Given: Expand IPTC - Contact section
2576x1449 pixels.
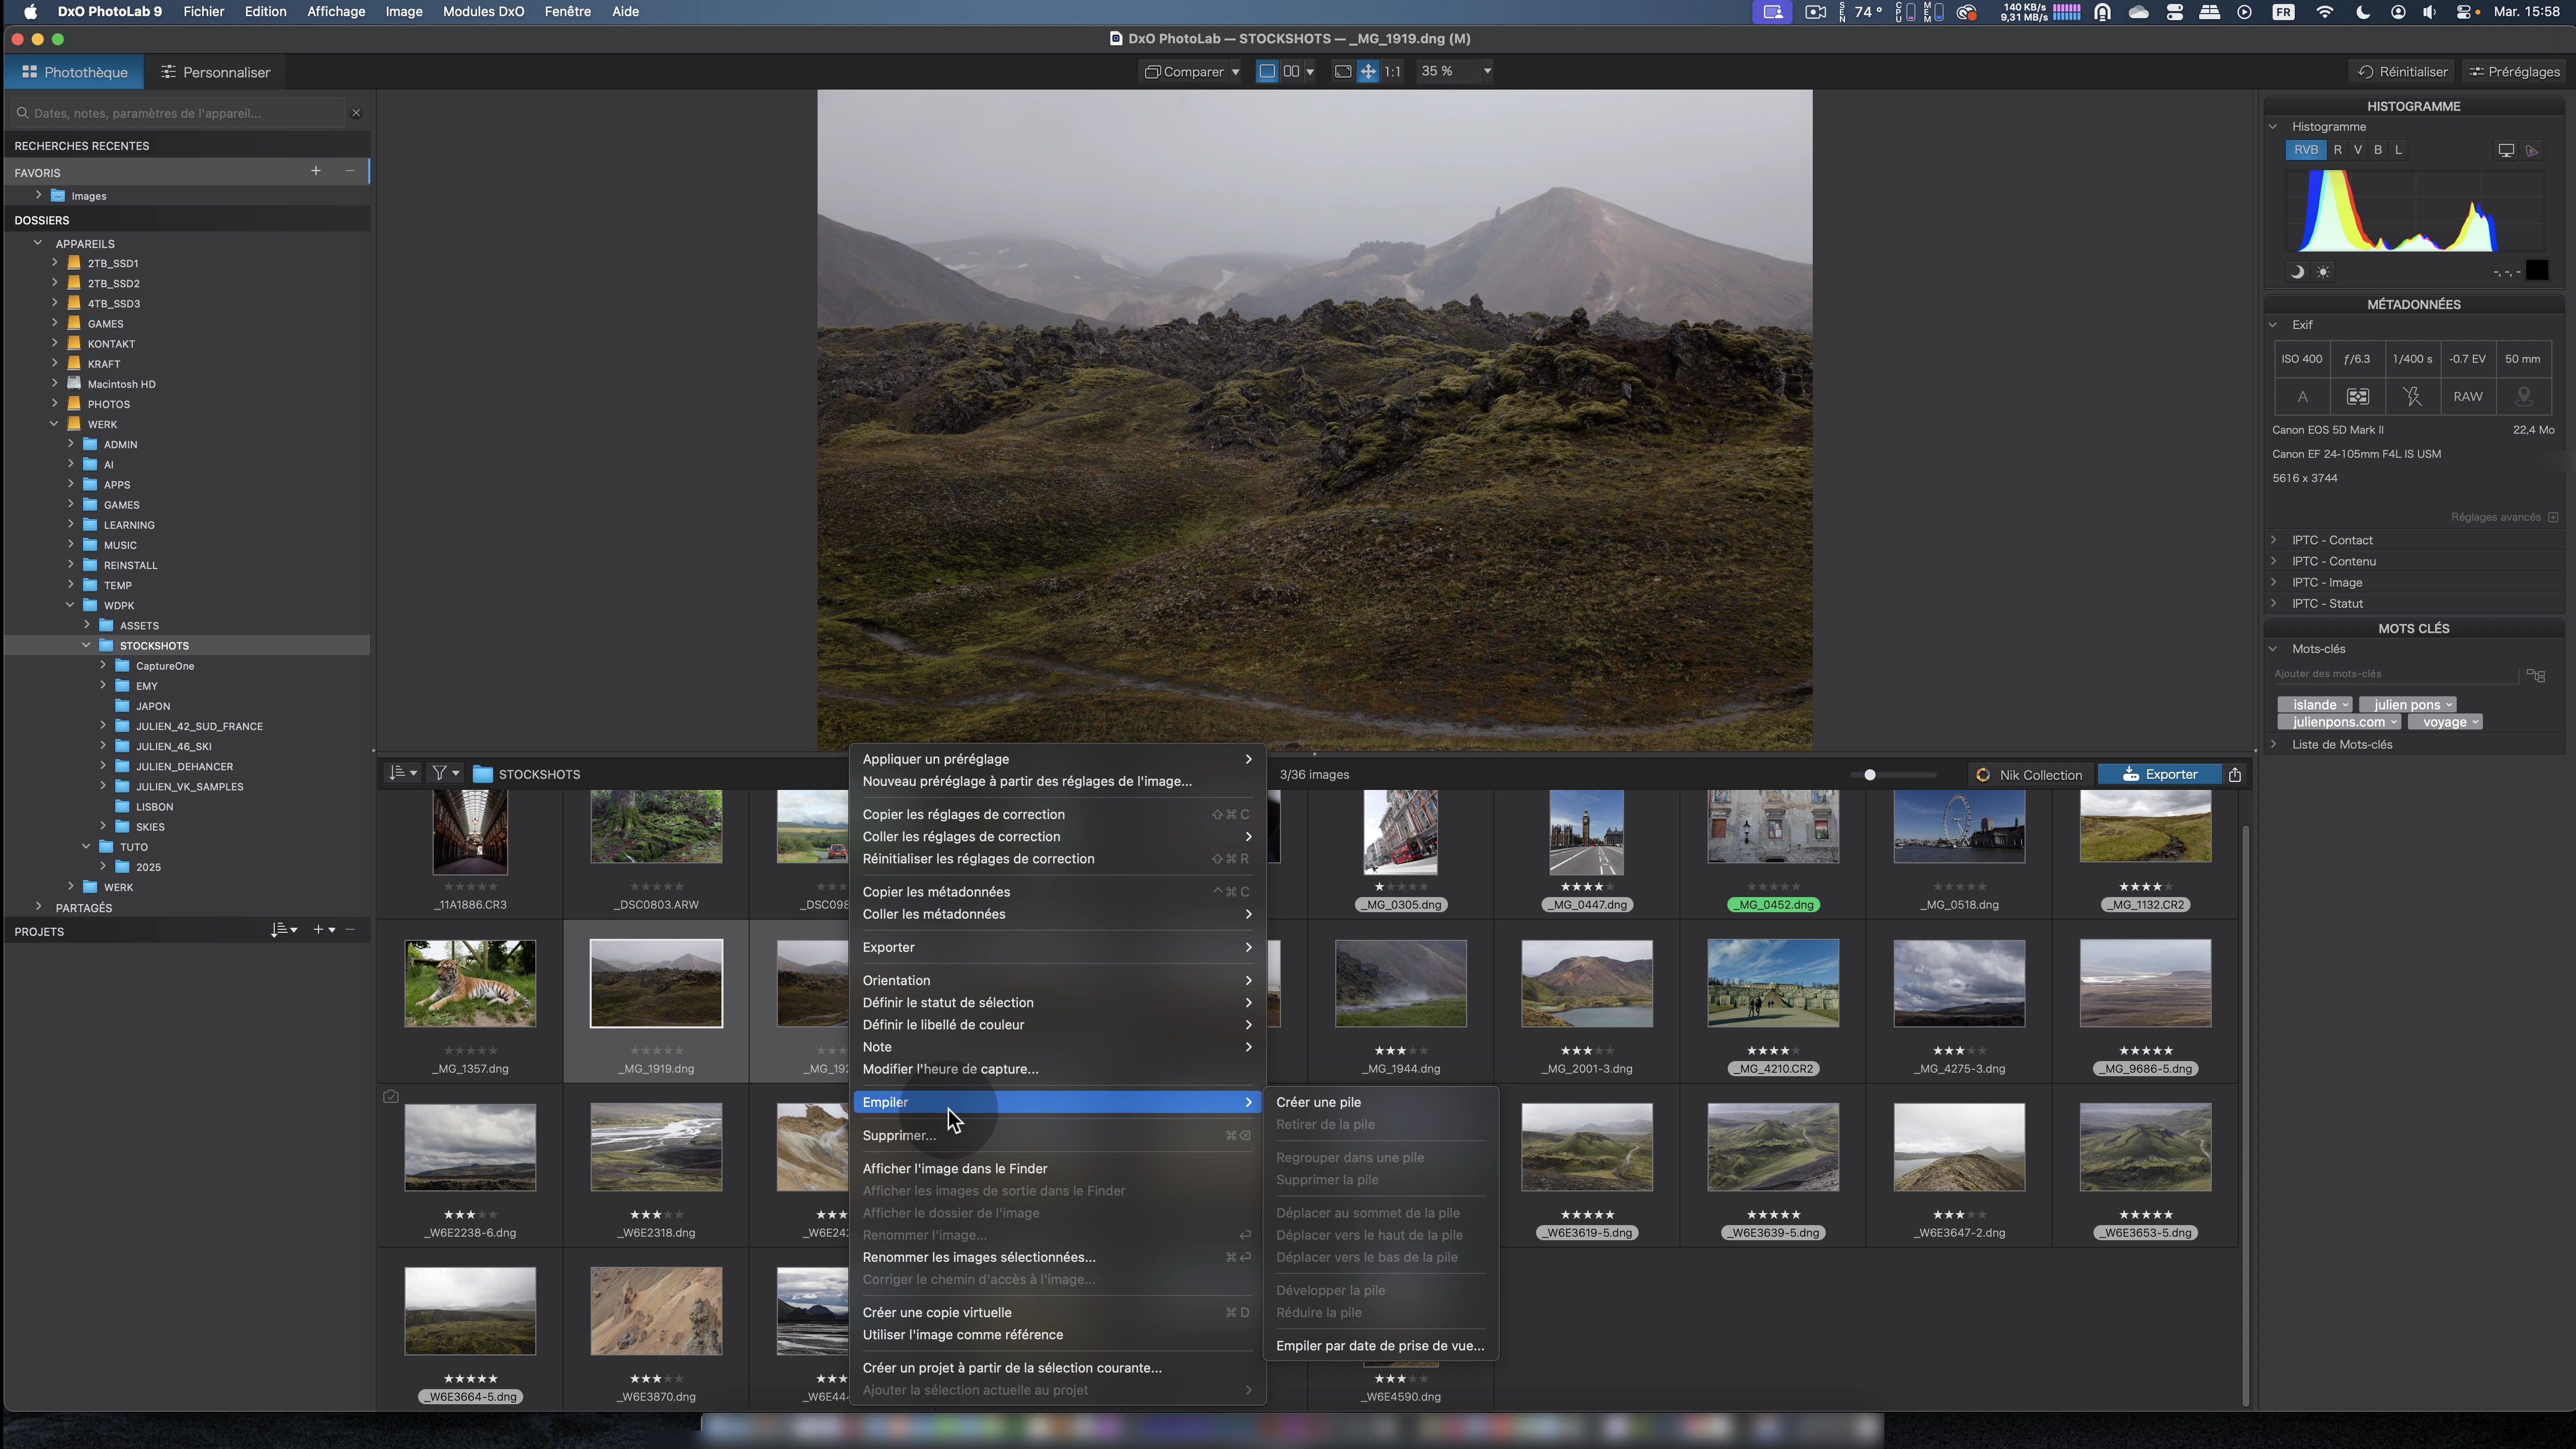Looking at the screenshot, I should click(2273, 540).
